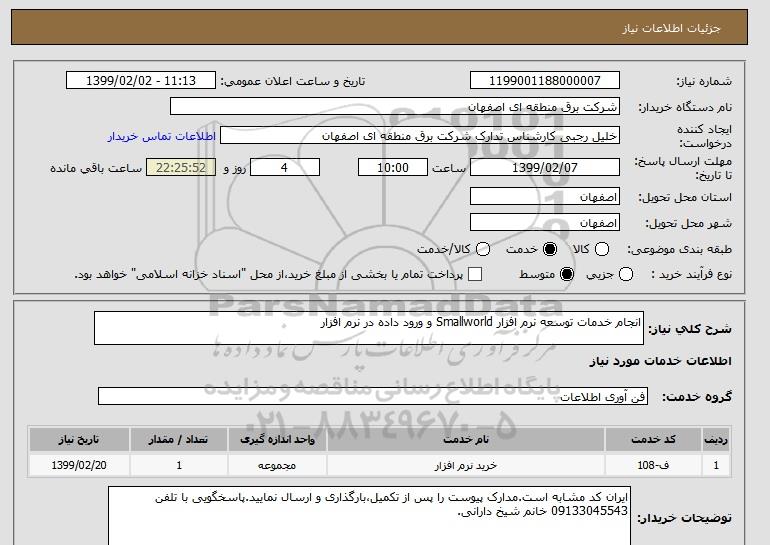Viewport: 770px width, 545px height.
Task: Click the service group field فن آوری اطلاعات
Action: click(373, 396)
